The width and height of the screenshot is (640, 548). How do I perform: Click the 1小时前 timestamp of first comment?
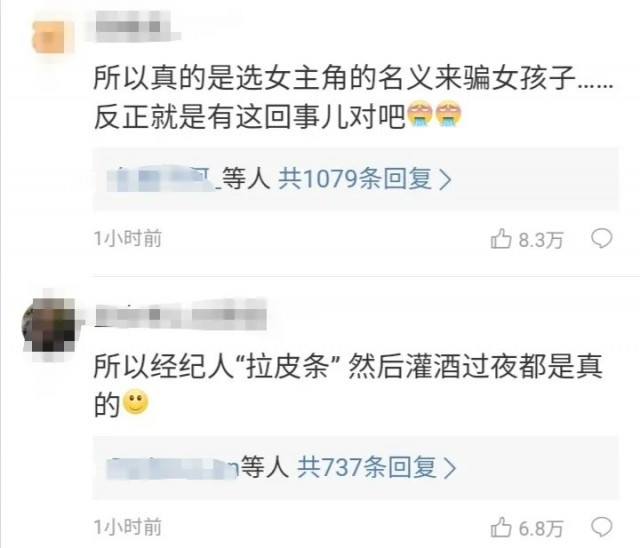coord(128,239)
